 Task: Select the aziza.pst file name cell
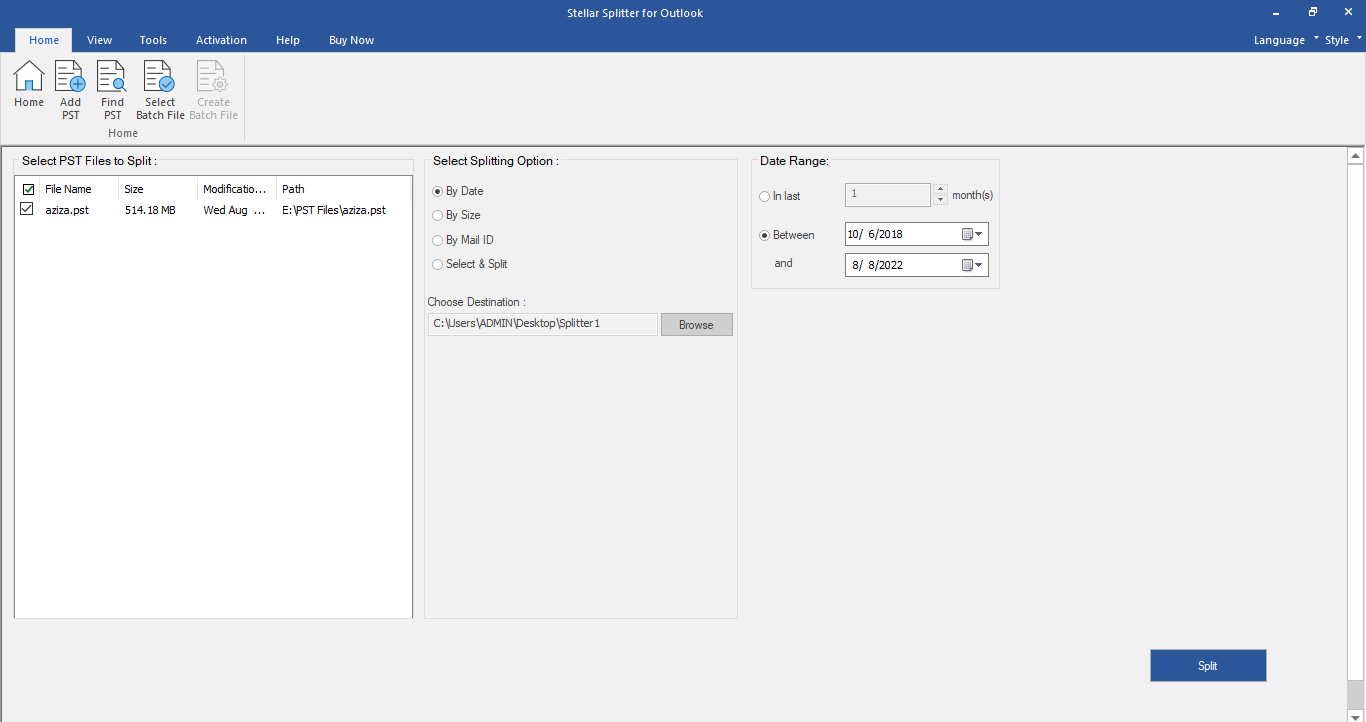click(67, 210)
